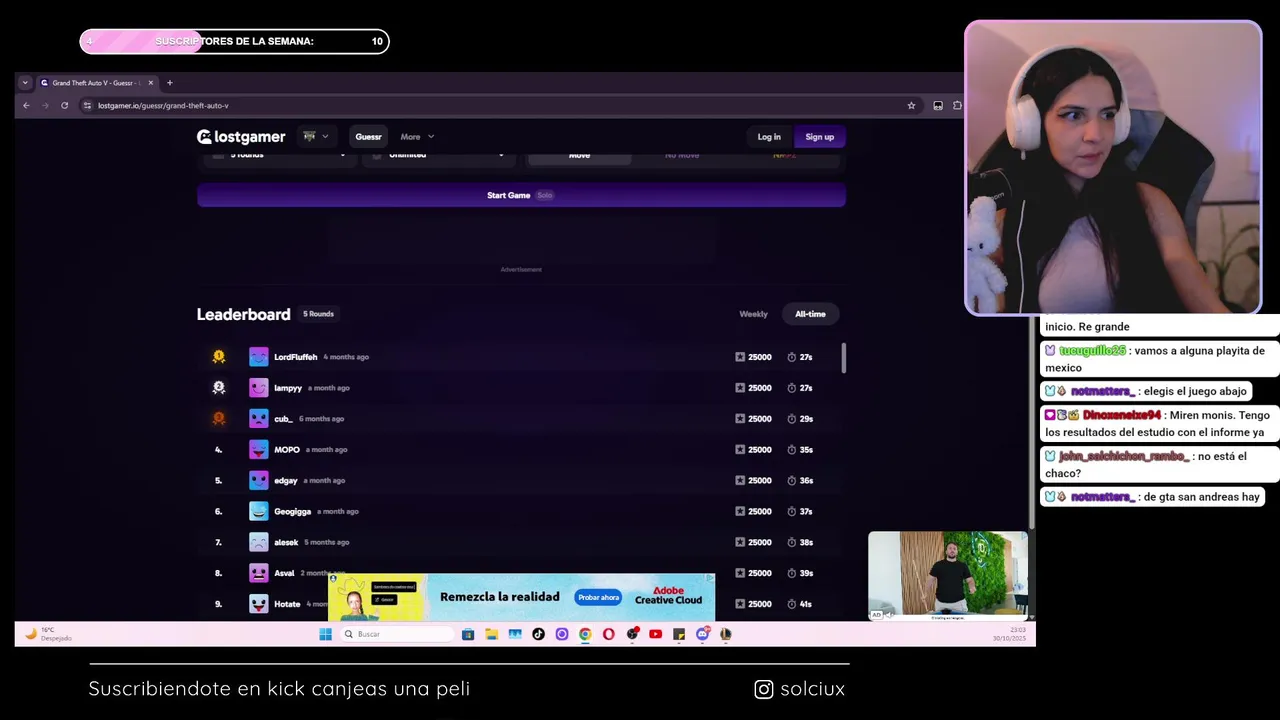Open Opera from the taskbar
Screen dimensions: 1280x720
(x=608, y=634)
